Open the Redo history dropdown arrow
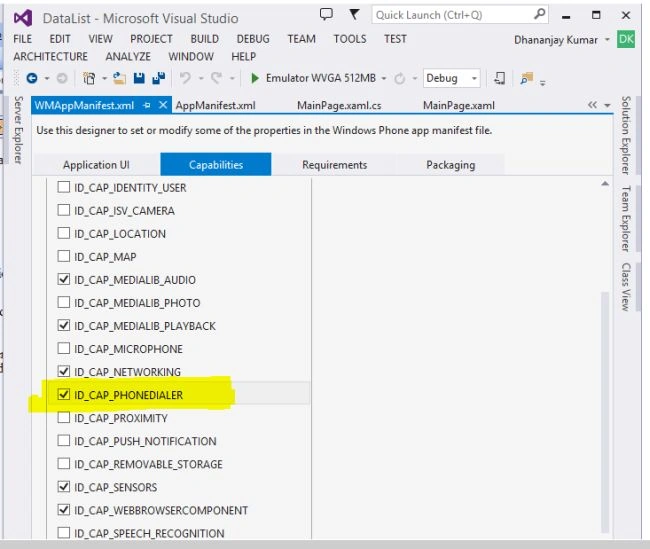650x549 pixels. [232, 78]
